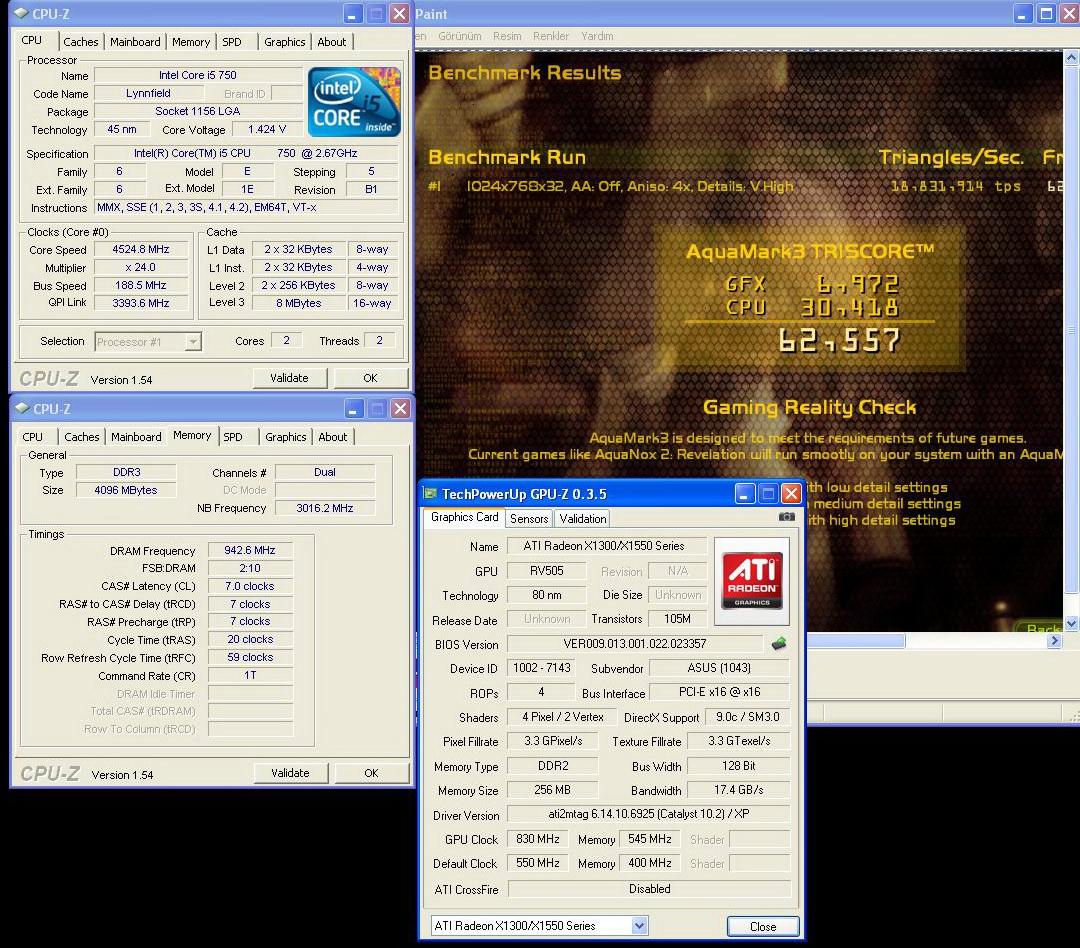Click OK in top CPU-Z window
Image resolution: width=1080 pixels, height=948 pixels.
[371, 378]
